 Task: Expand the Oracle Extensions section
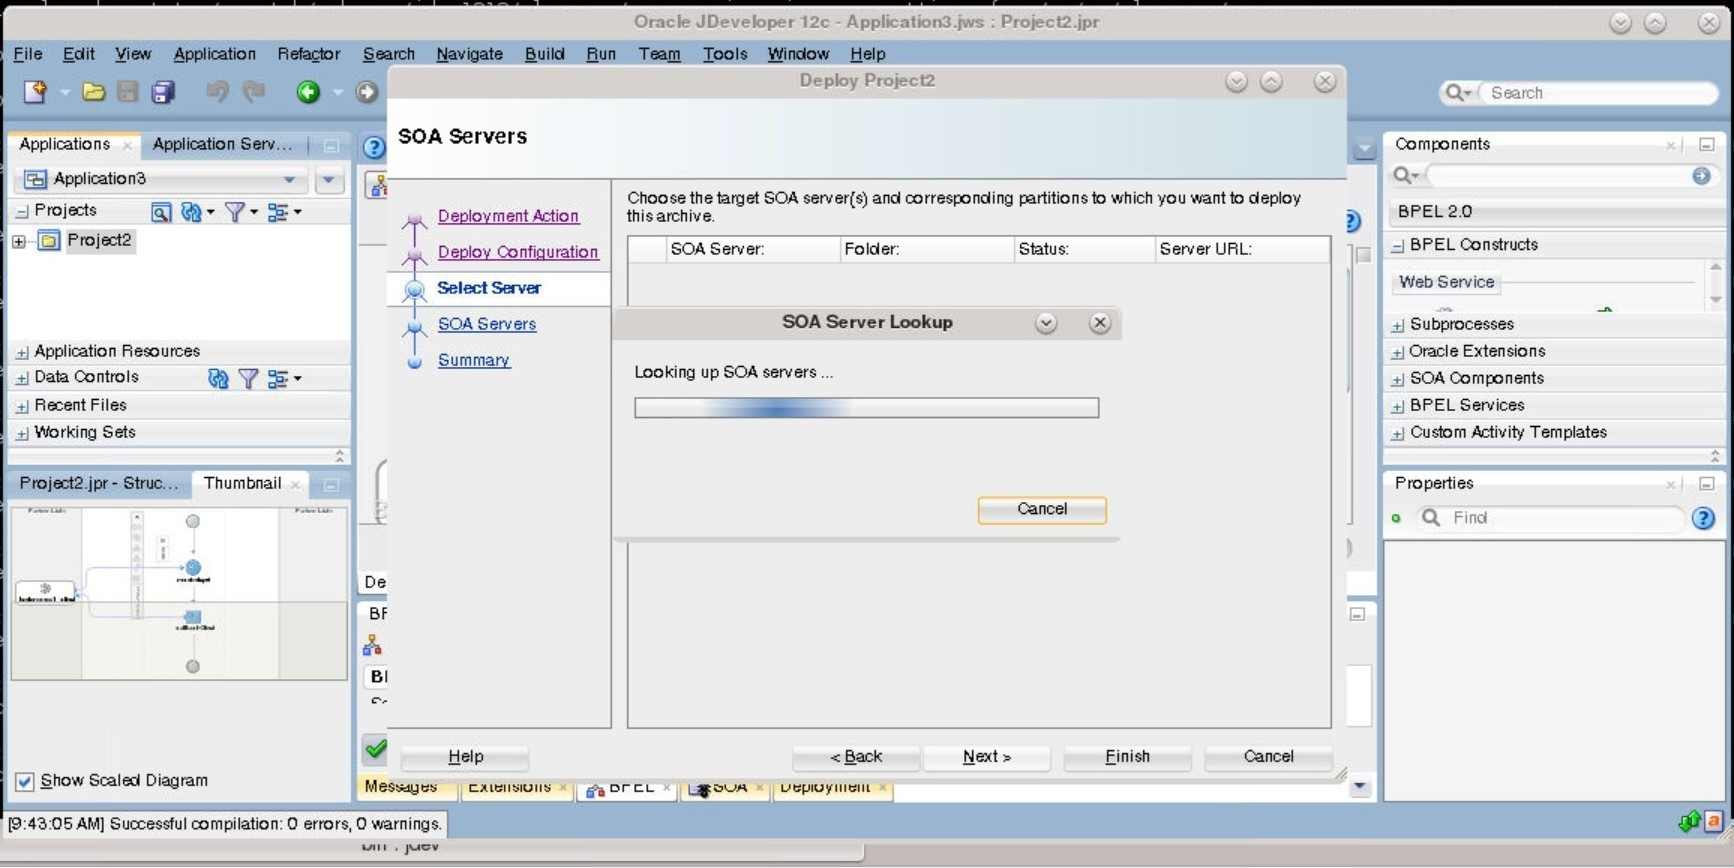1397,352
